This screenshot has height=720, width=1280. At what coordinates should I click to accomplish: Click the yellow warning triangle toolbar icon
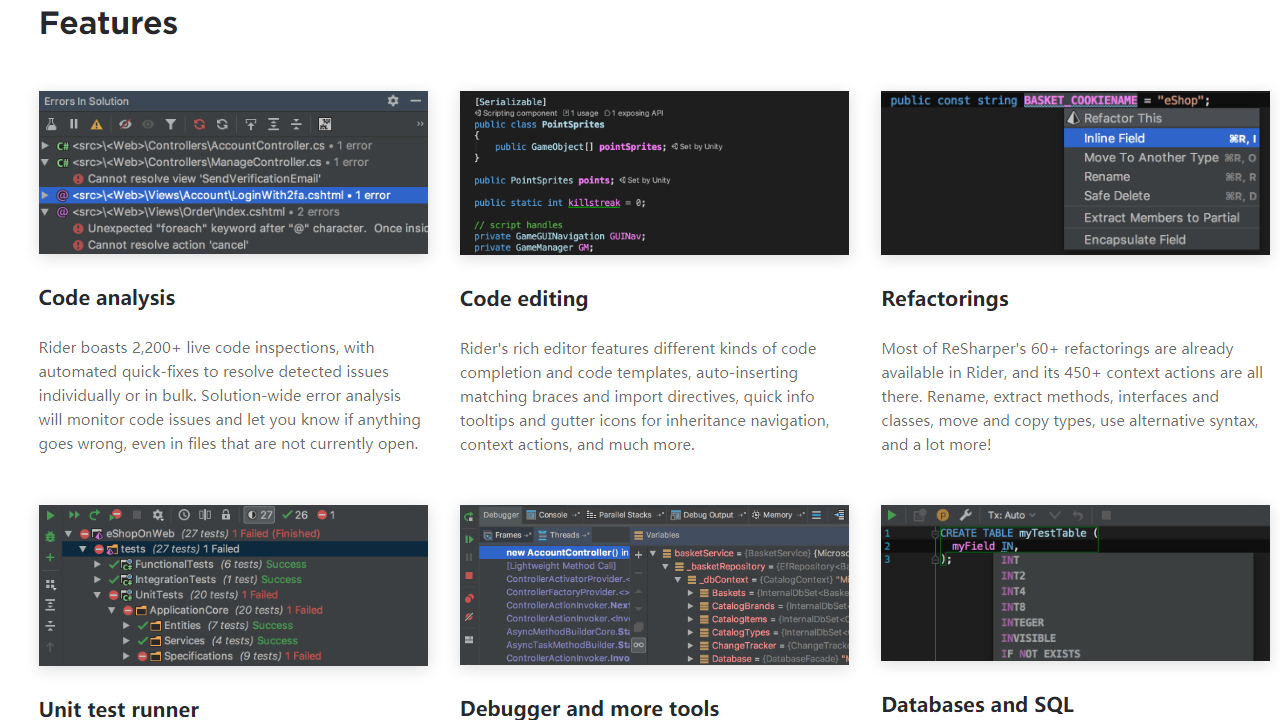[x=96, y=124]
